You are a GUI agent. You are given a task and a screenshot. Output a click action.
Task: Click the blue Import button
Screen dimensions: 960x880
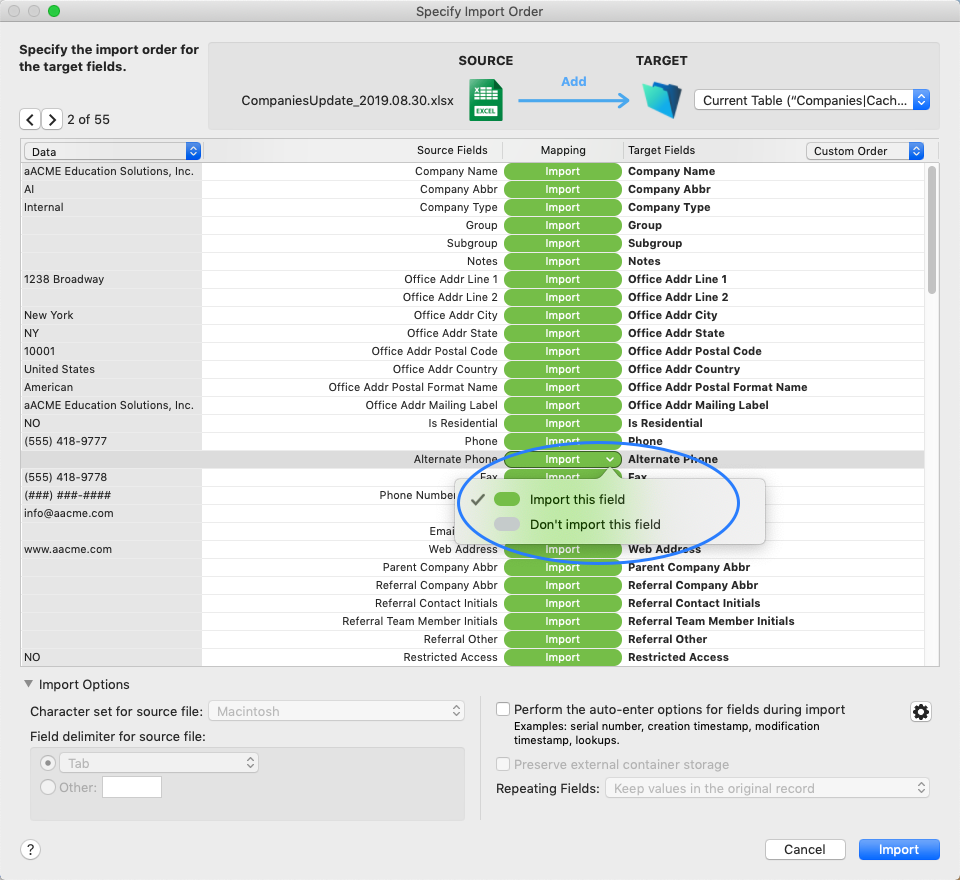click(899, 849)
